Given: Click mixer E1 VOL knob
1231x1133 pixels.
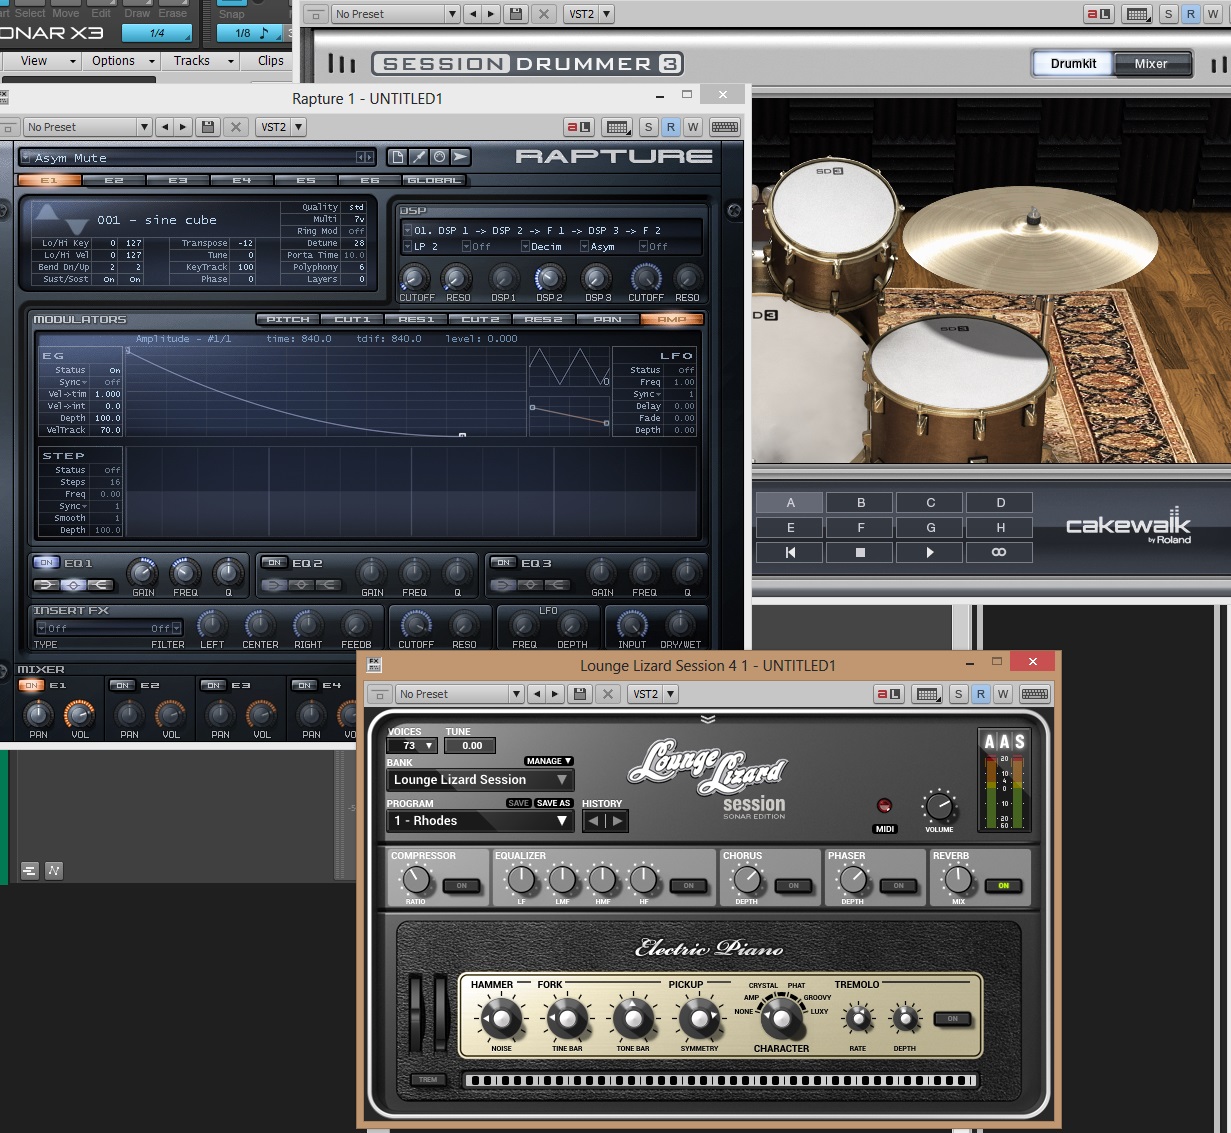Looking at the screenshot, I should tap(79, 714).
